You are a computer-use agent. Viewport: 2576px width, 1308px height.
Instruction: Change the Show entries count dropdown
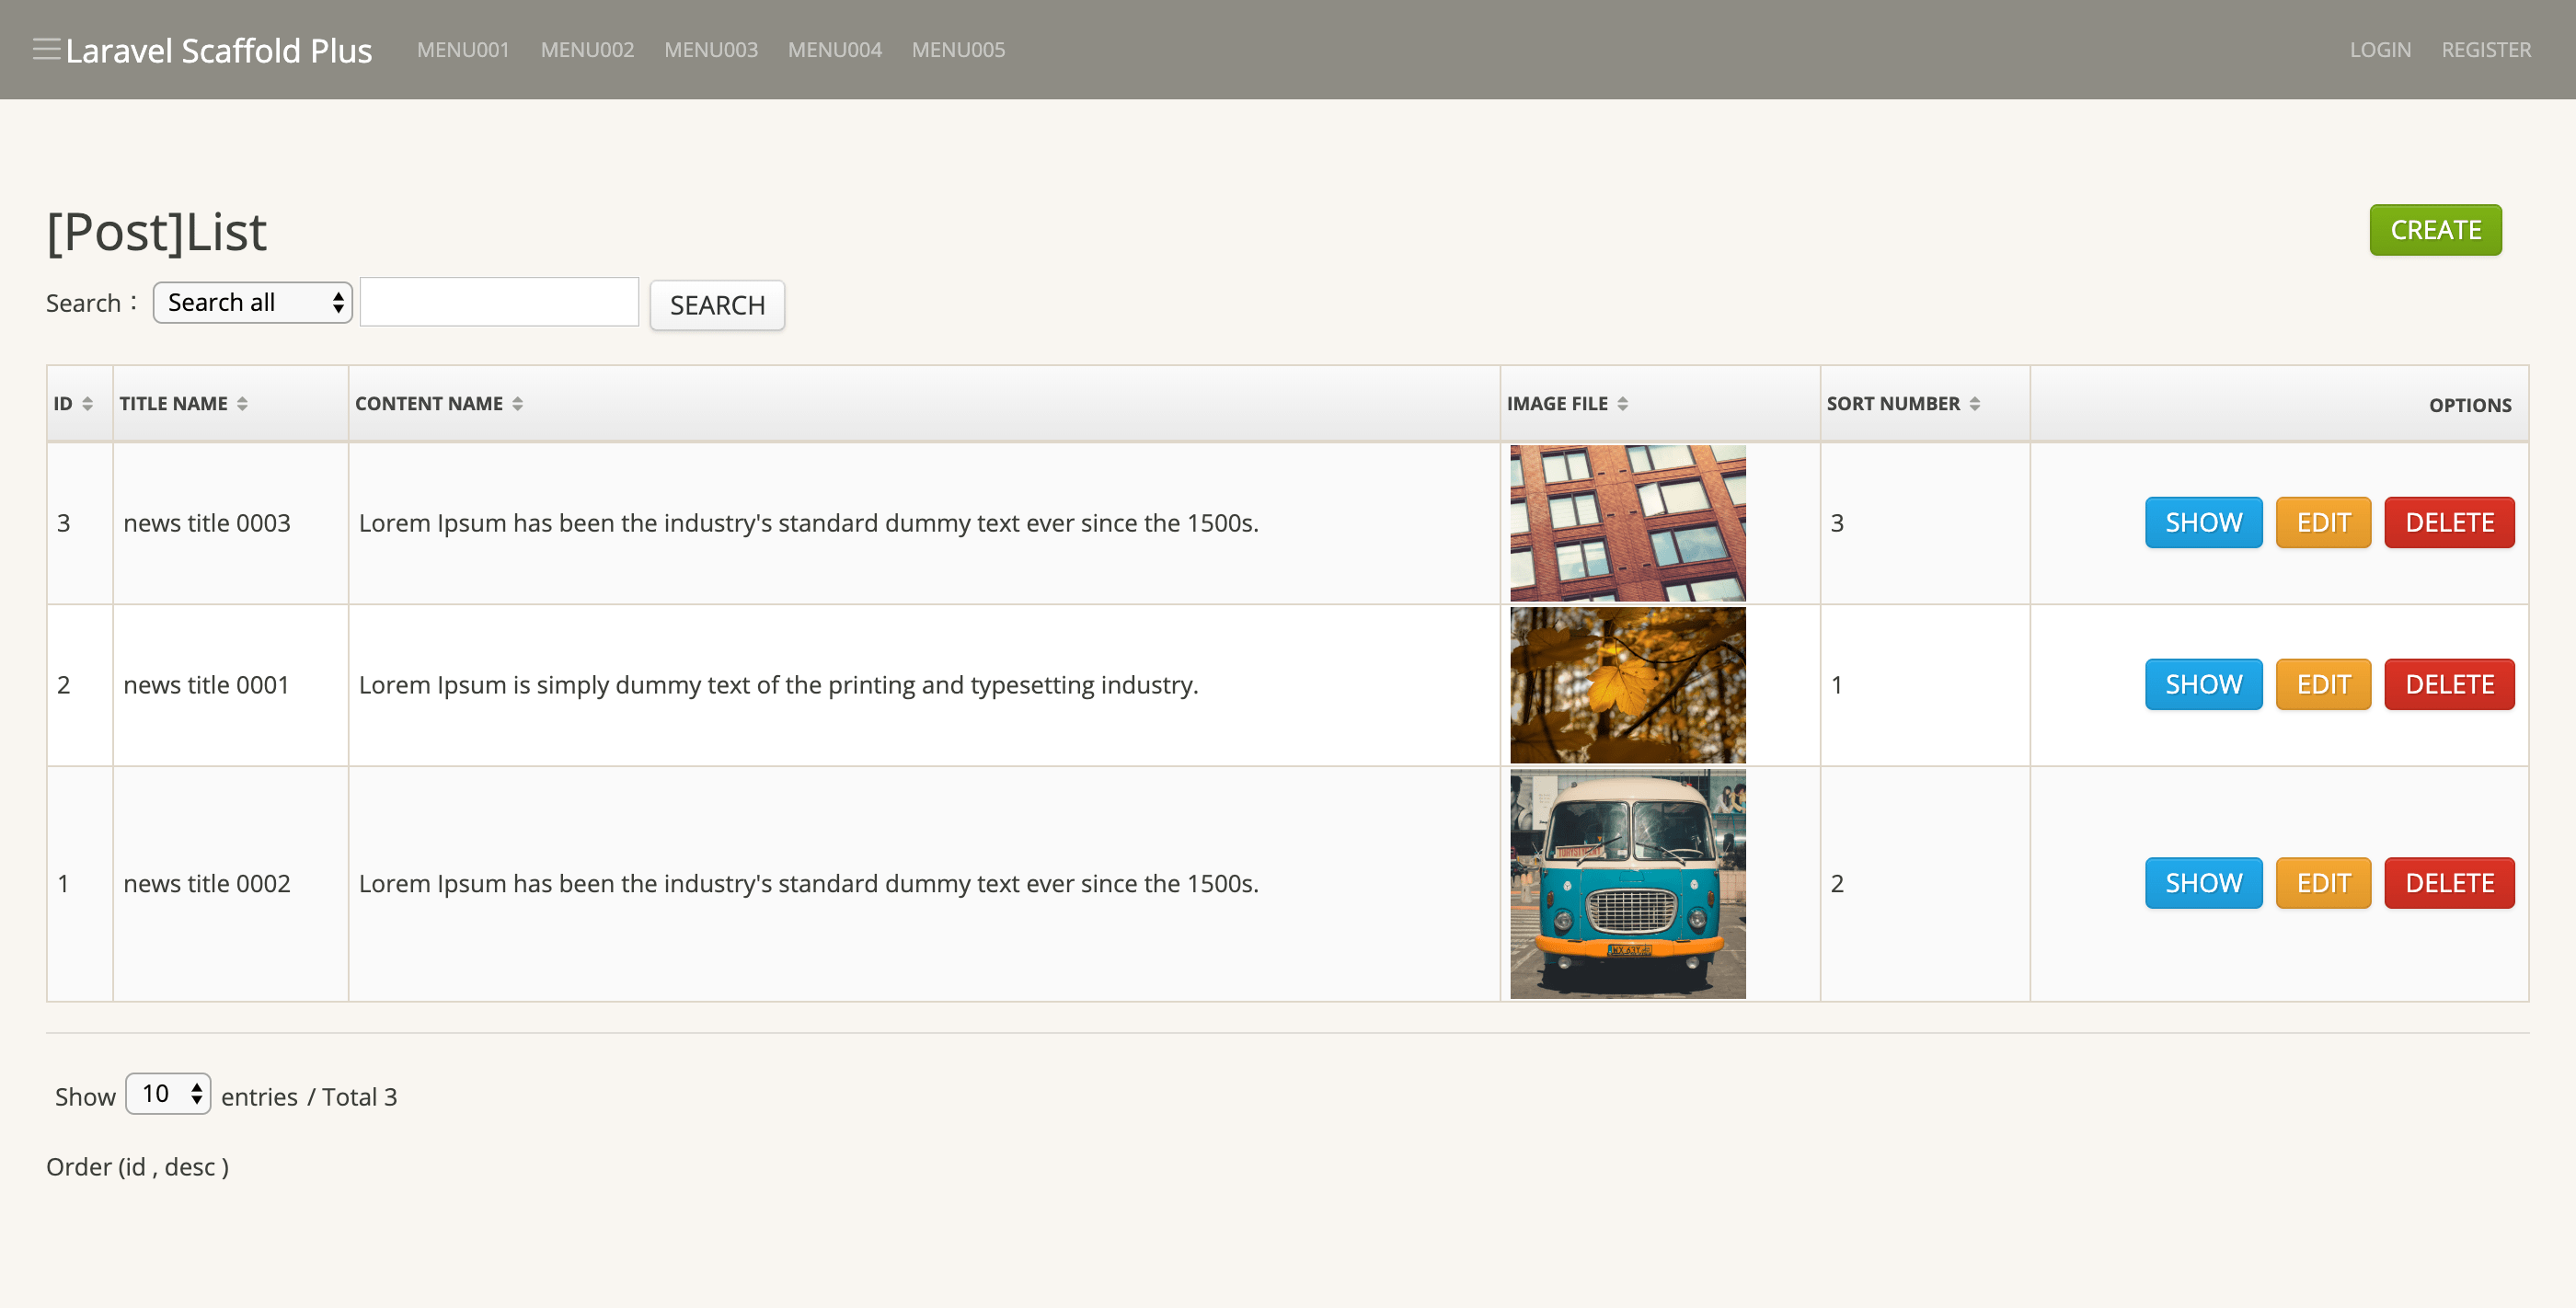pyautogui.click(x=168, y=1093)
